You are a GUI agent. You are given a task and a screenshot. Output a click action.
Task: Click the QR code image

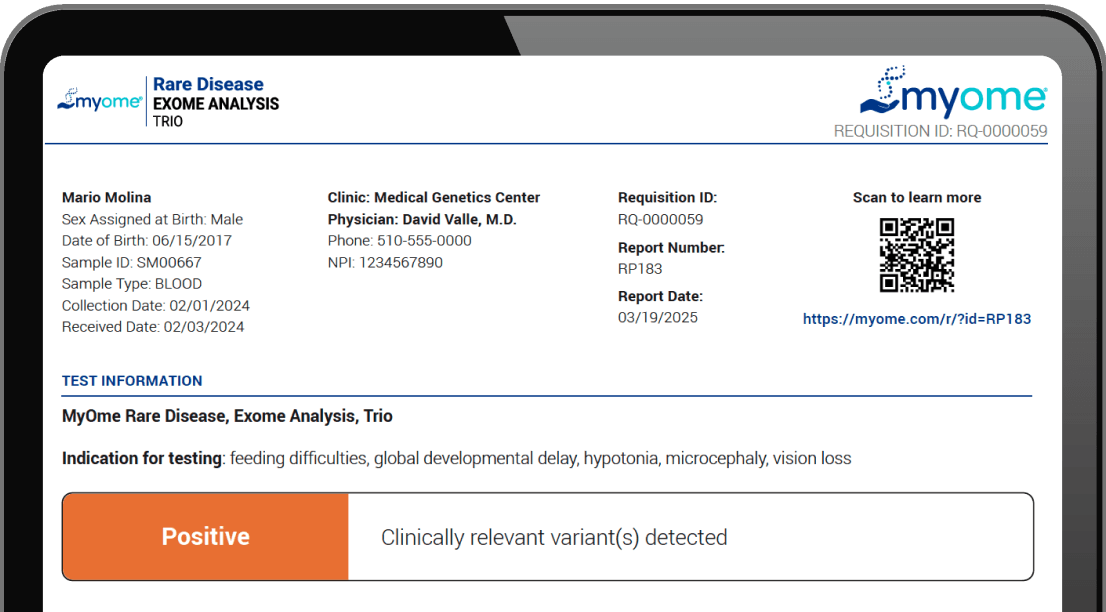click(x=916, y=255)
